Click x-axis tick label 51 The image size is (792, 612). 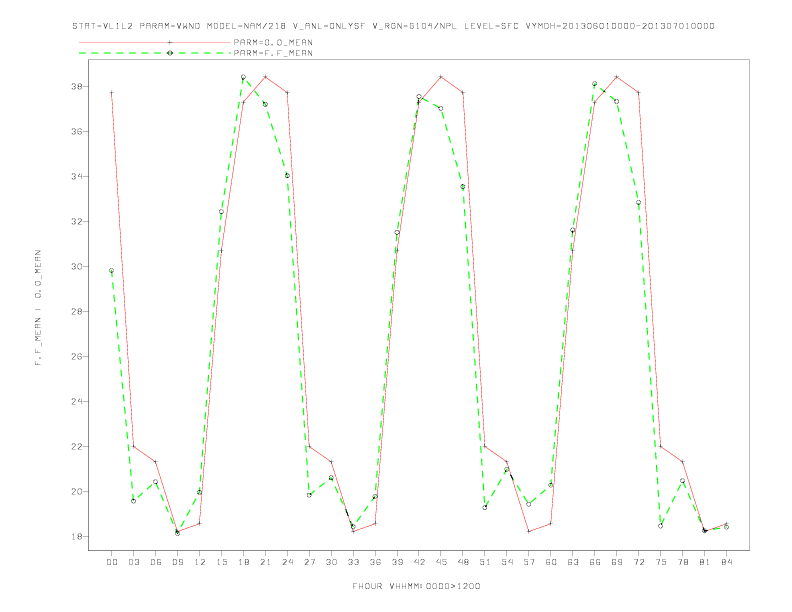485,562
